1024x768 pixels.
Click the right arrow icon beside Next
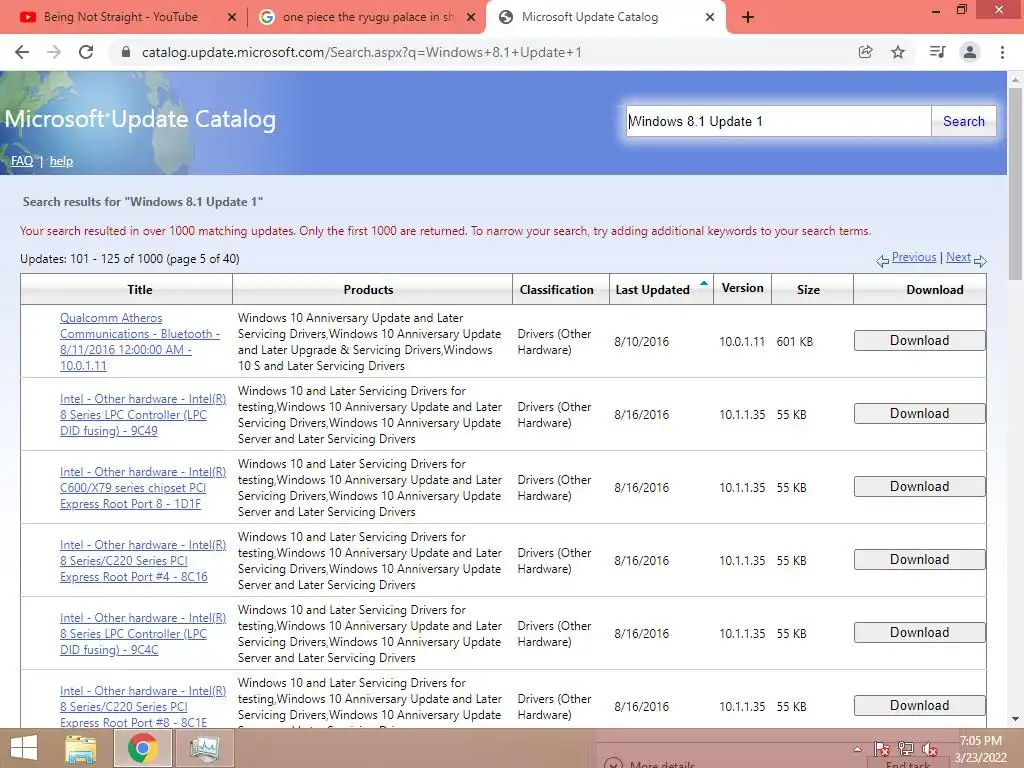point(980,261)
